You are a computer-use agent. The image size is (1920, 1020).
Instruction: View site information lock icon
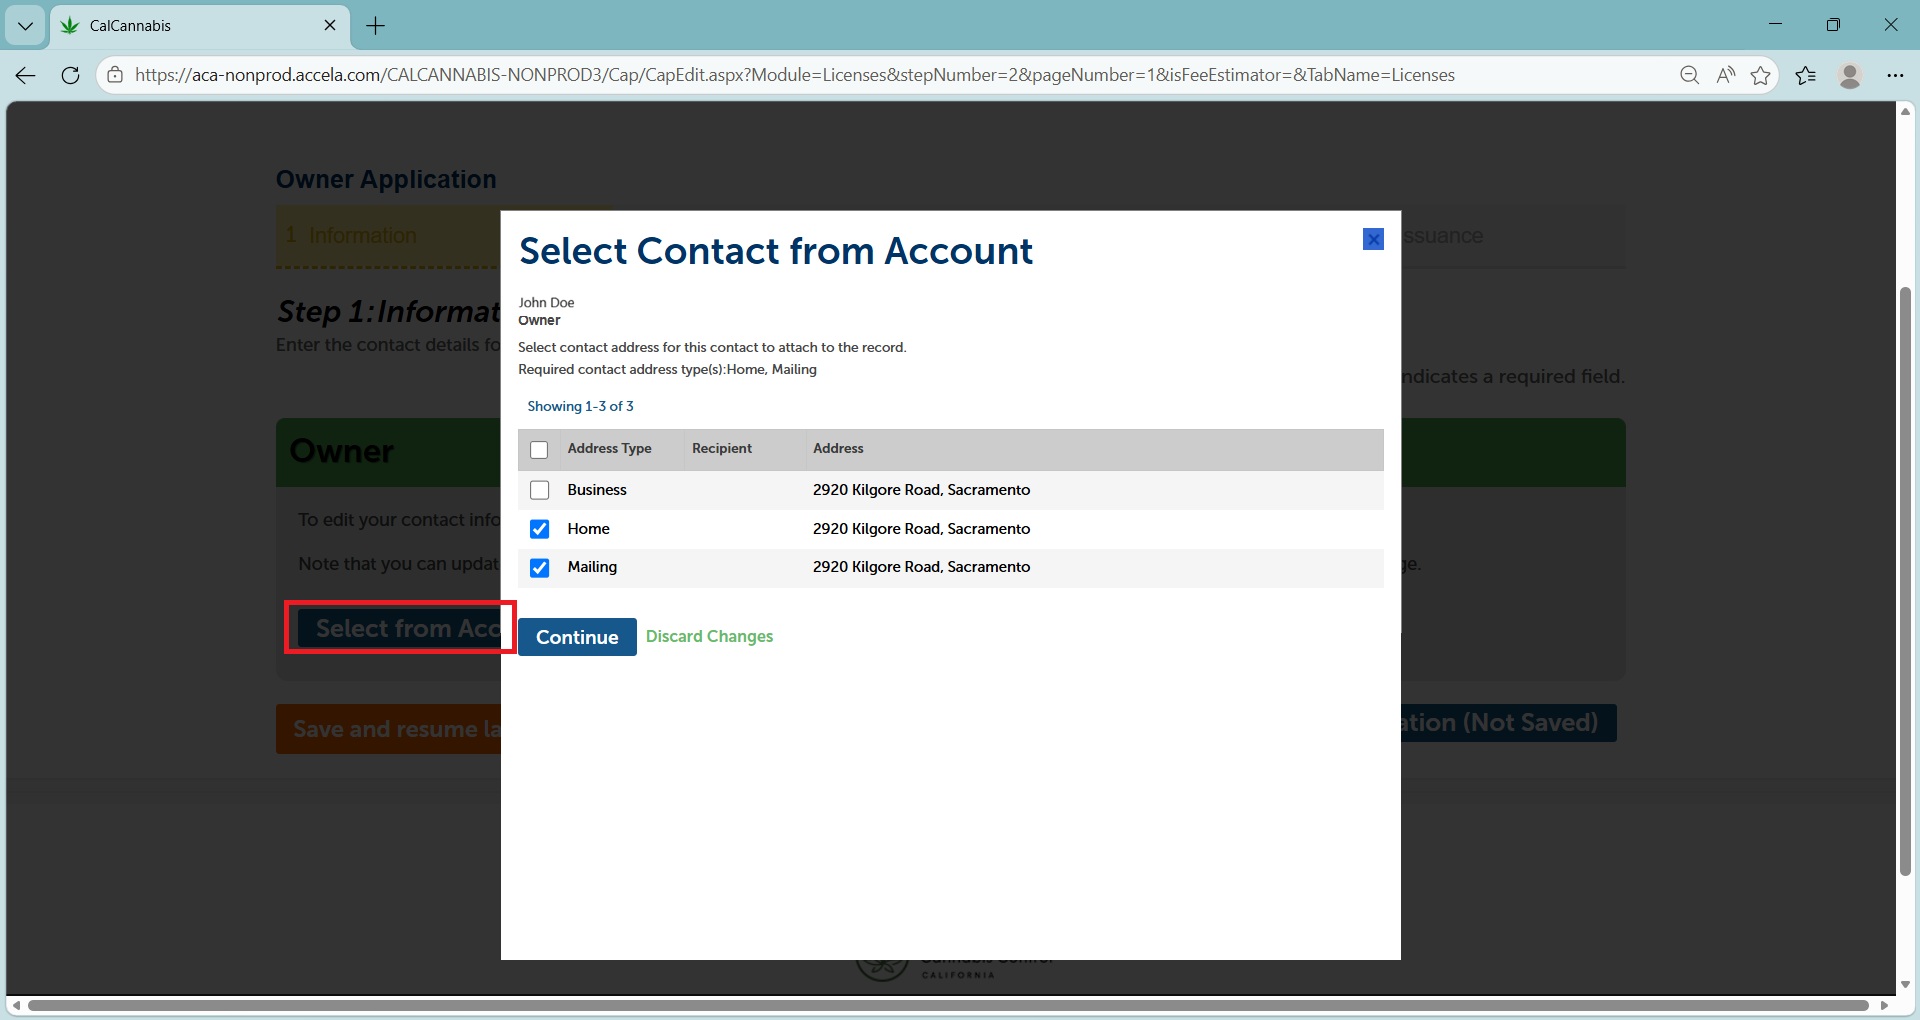point(115,75)
